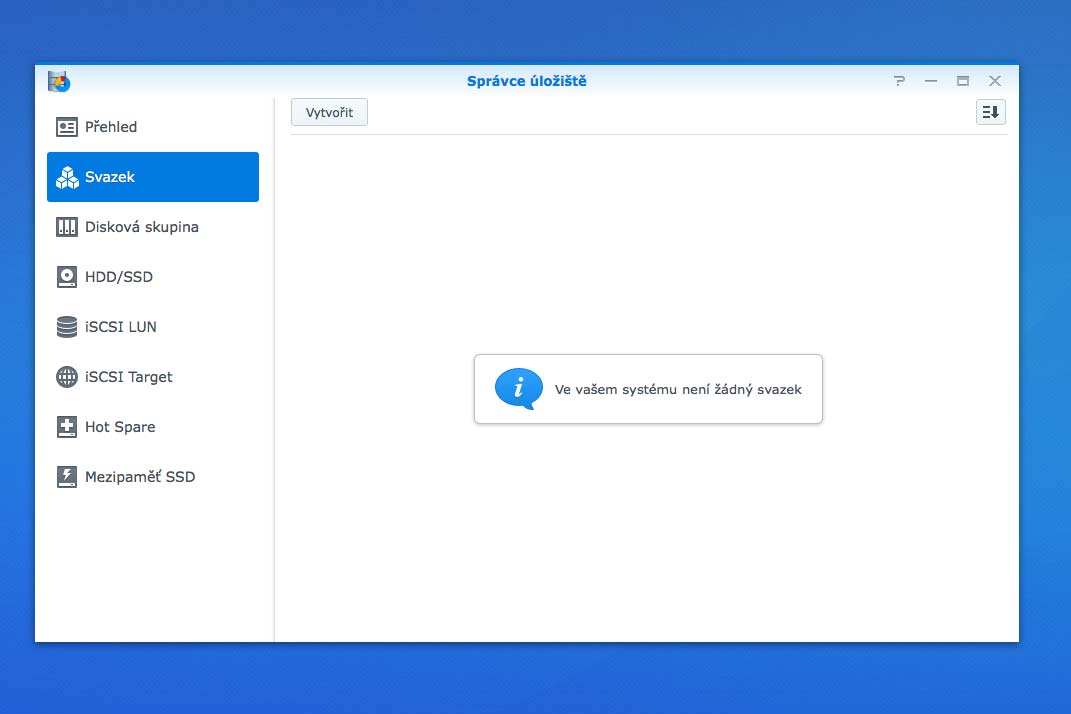
Task: Click the HDD/SSD drive icon
Action: click(x=67, y=277)
